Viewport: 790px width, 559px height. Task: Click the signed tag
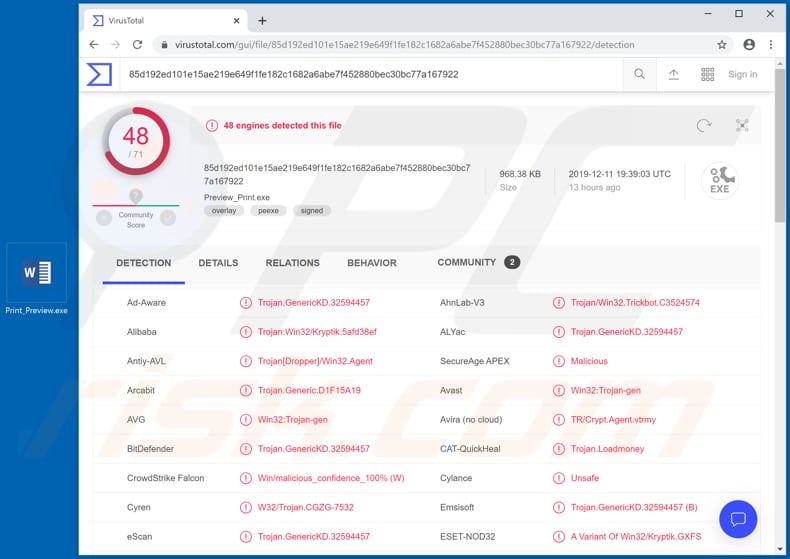(x=312, y=211)
